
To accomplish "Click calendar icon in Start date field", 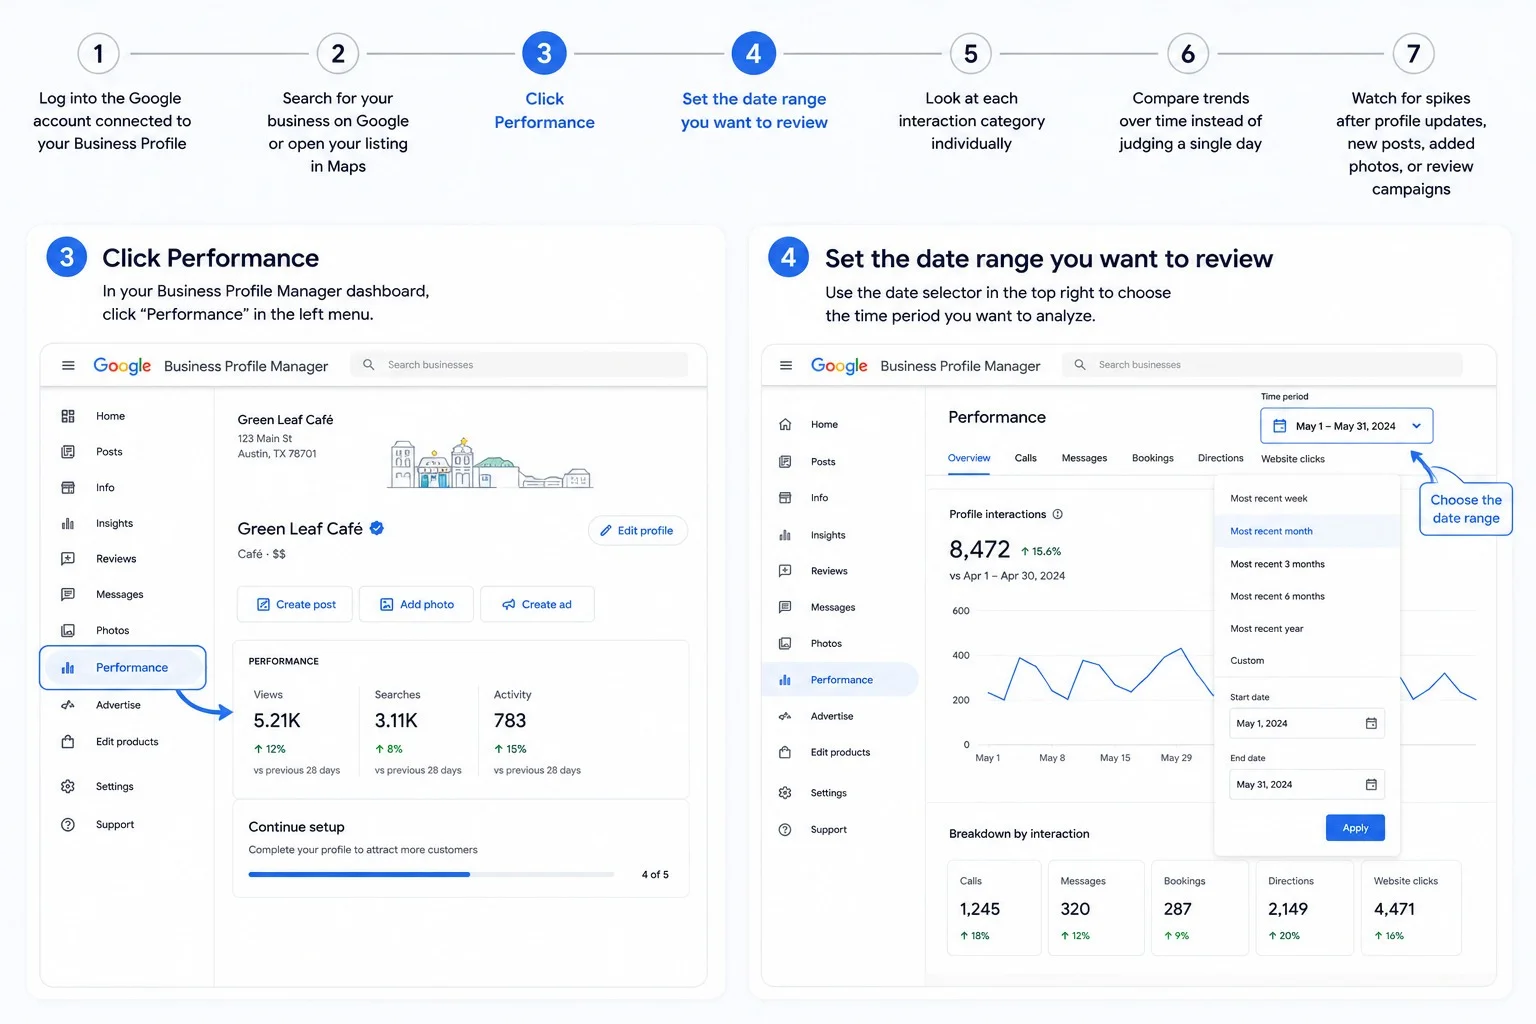I will (1371, 723).
